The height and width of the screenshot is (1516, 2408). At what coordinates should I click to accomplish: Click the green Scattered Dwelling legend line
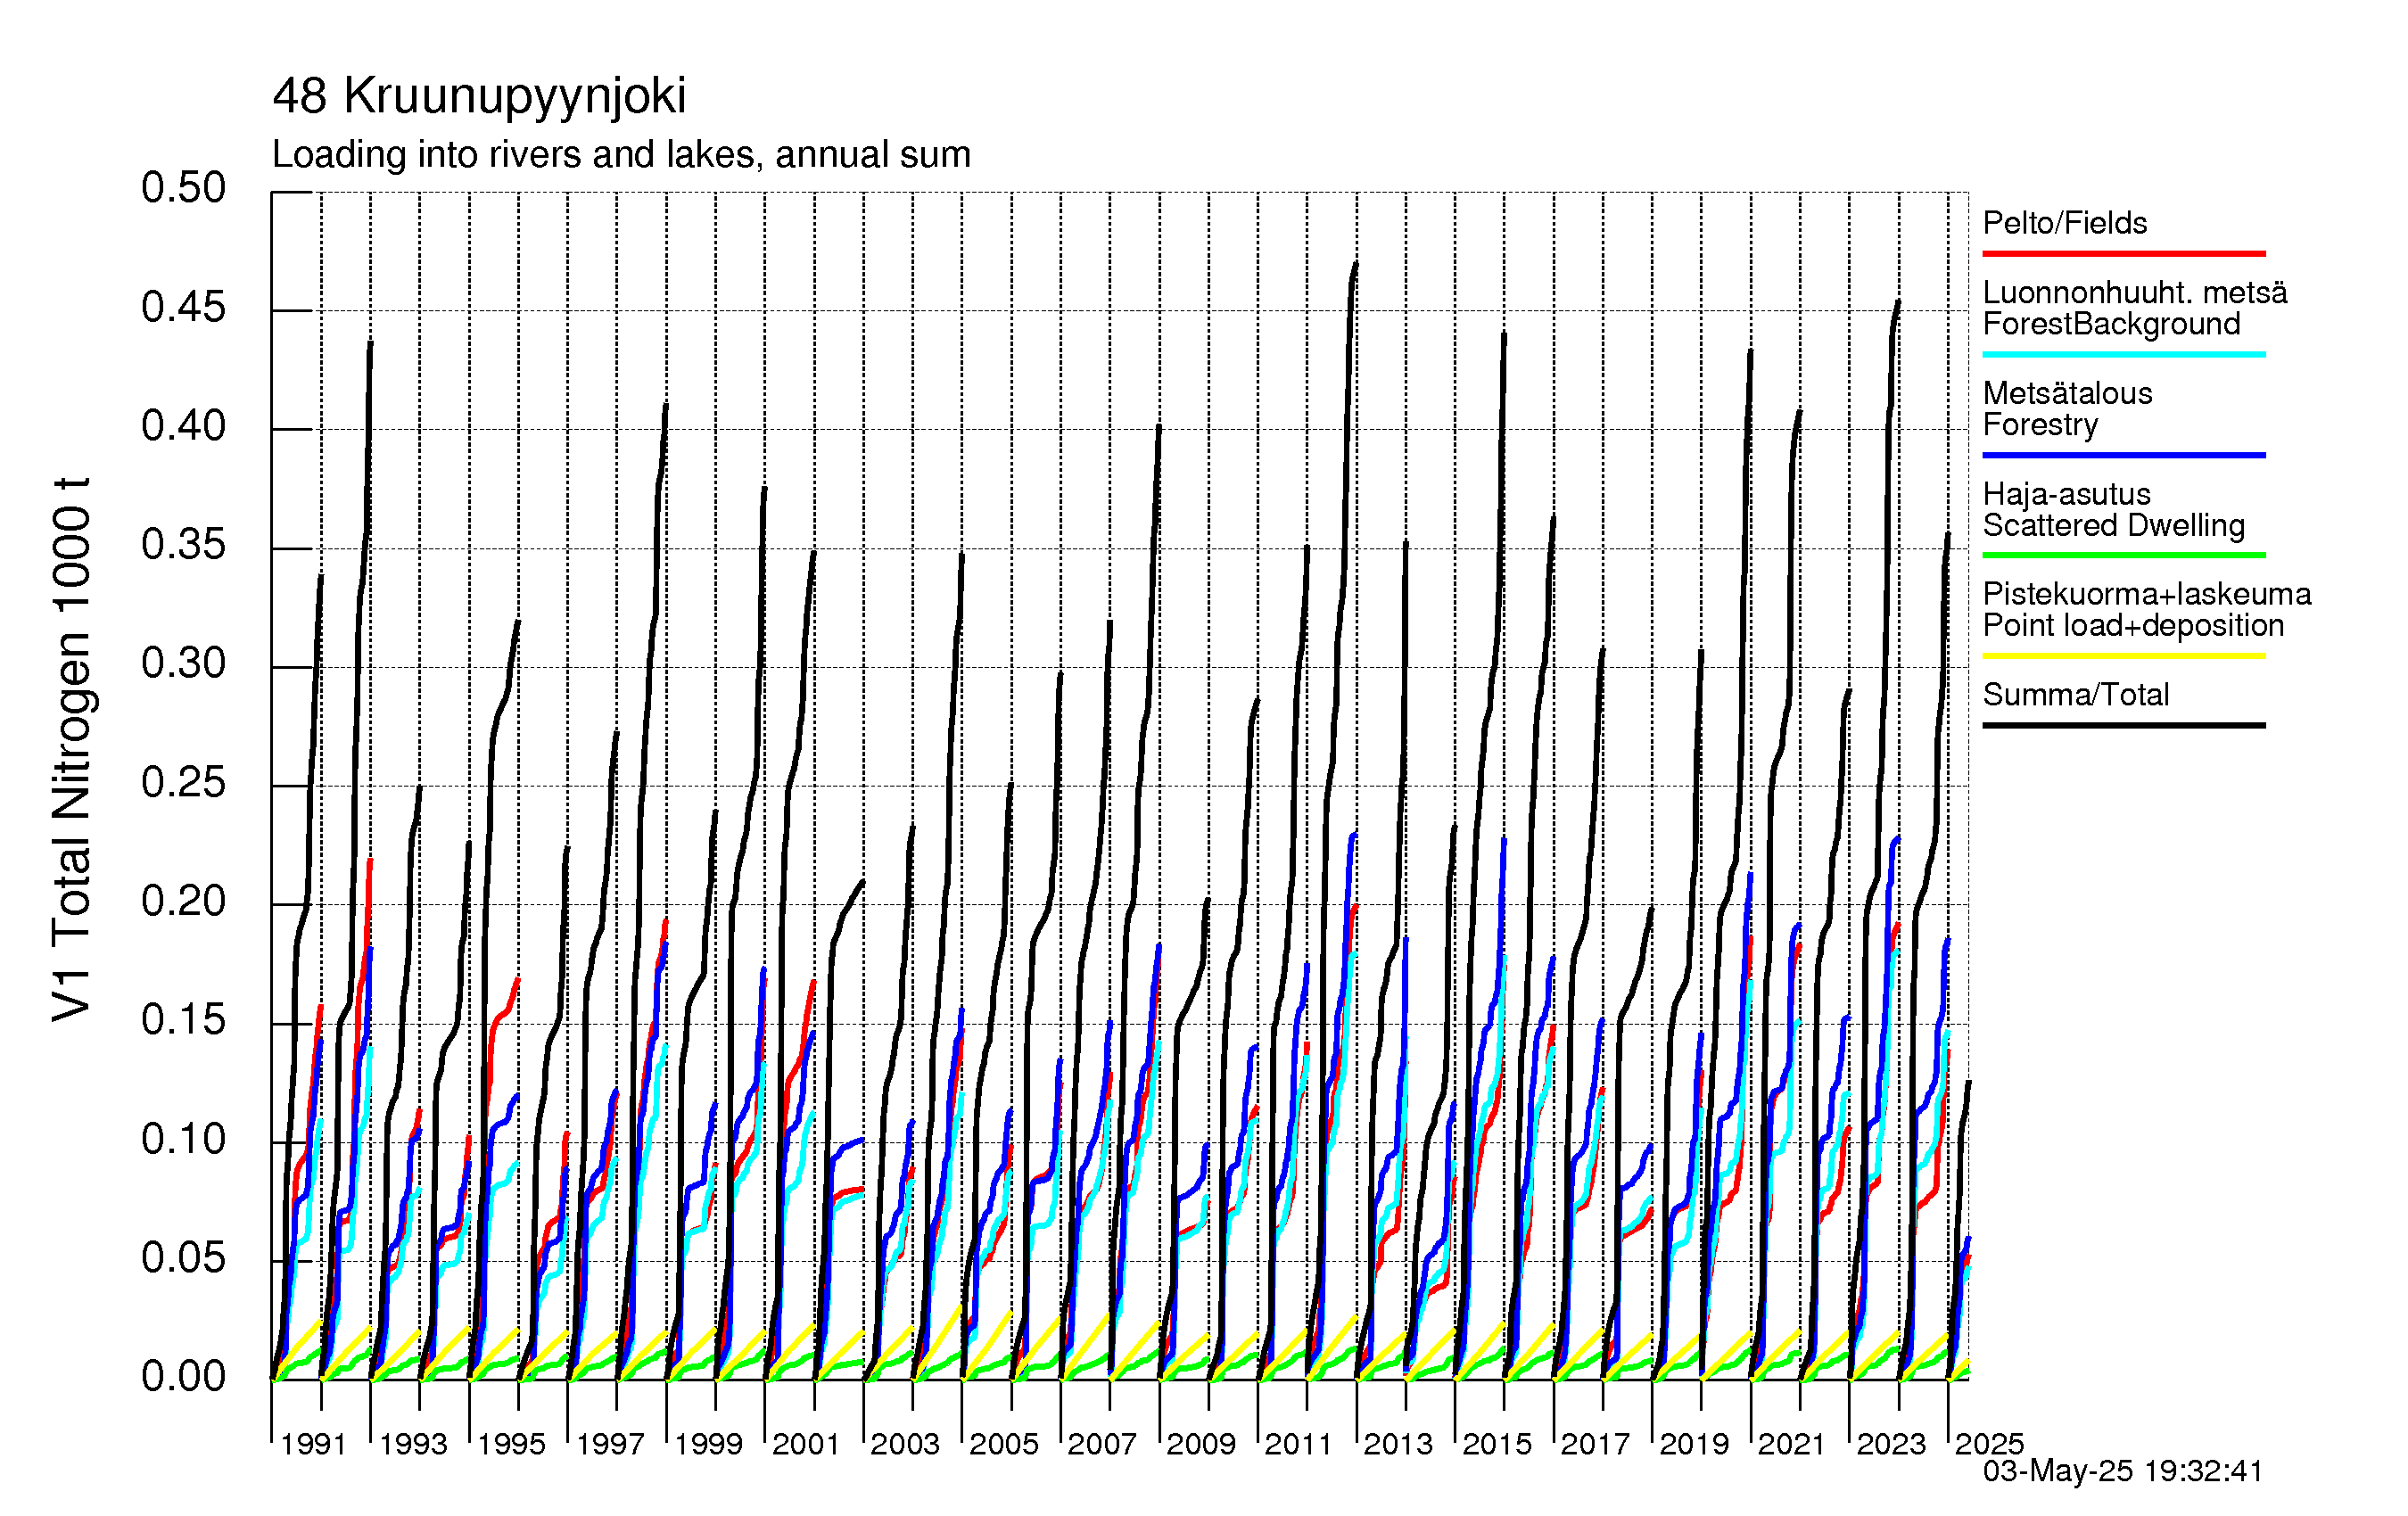tap(2124, 555)
